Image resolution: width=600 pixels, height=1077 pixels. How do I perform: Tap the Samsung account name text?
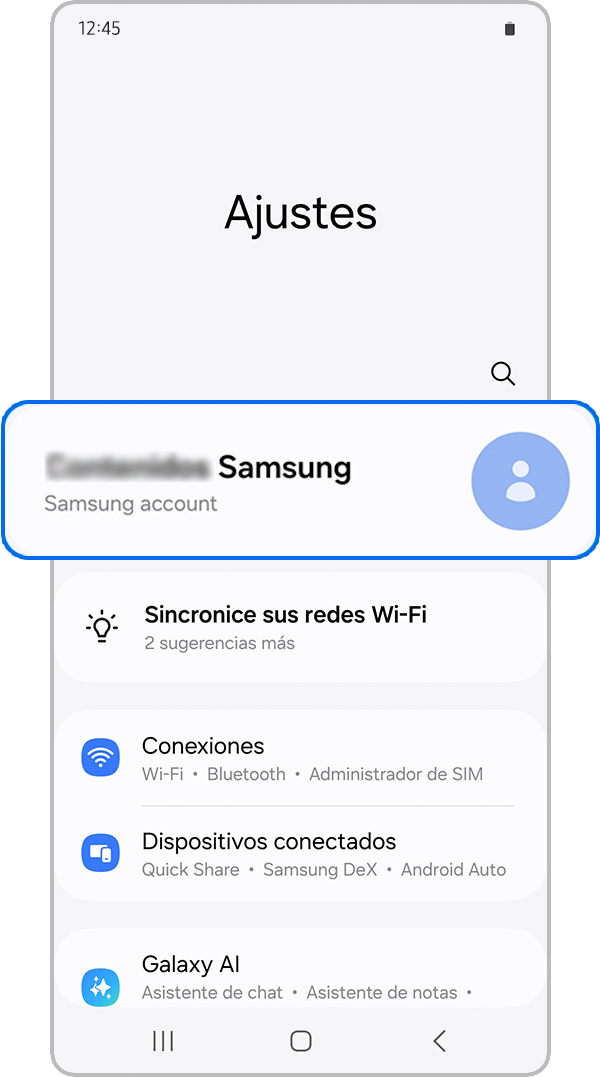[x=198, y=468]
